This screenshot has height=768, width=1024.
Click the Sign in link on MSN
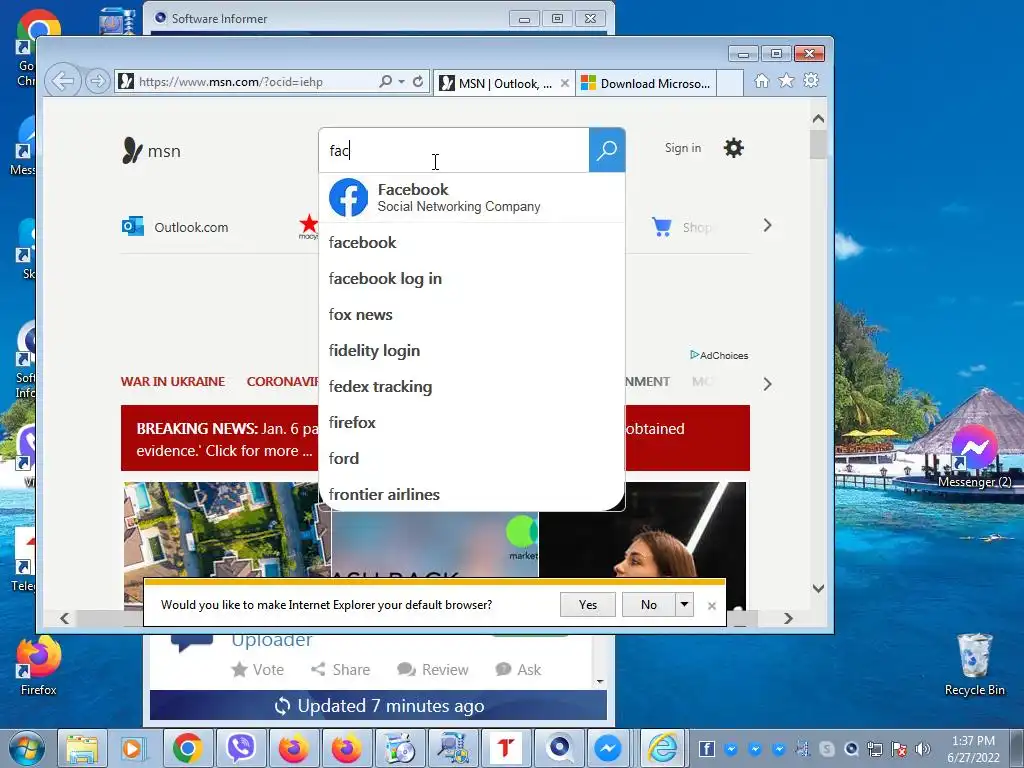[x=683, y=148]
